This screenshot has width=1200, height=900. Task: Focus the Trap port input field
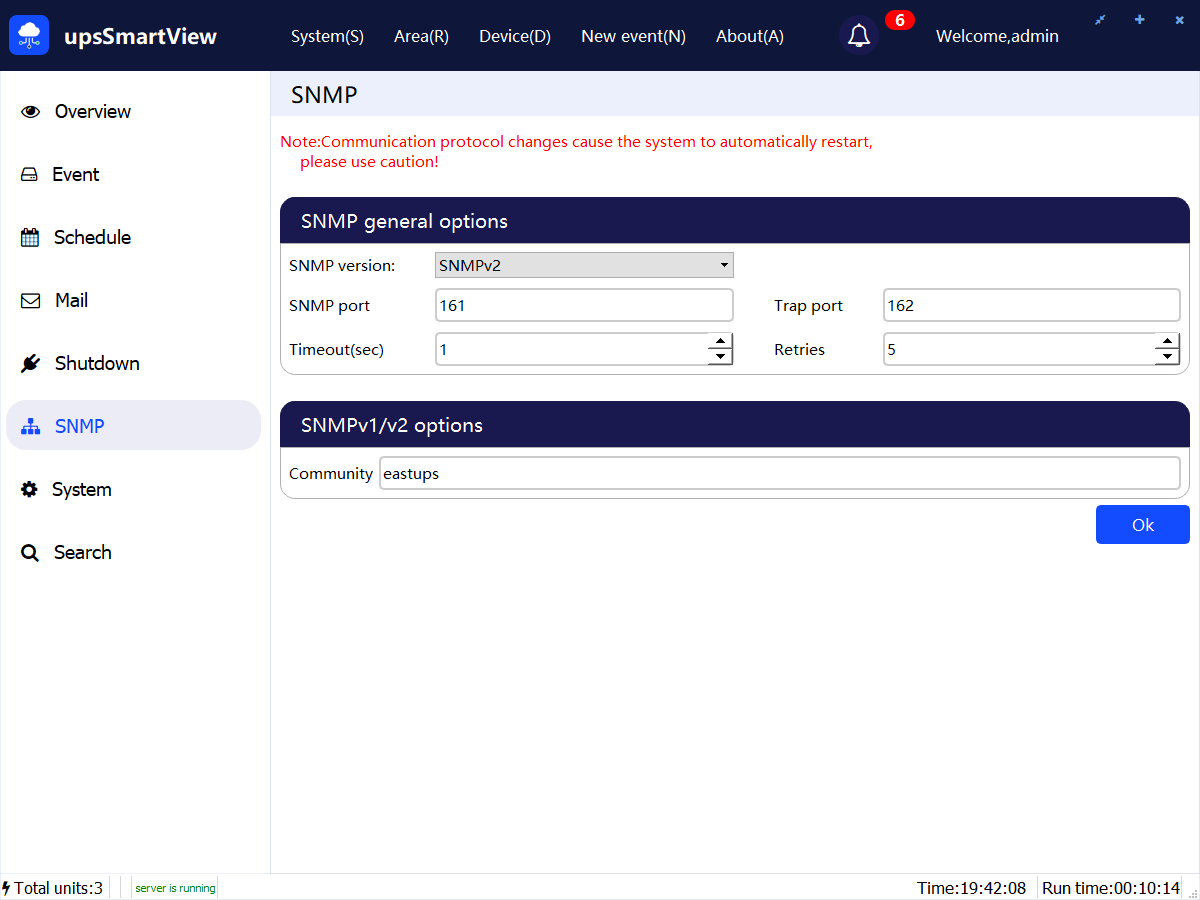[x=1031, y=306]
